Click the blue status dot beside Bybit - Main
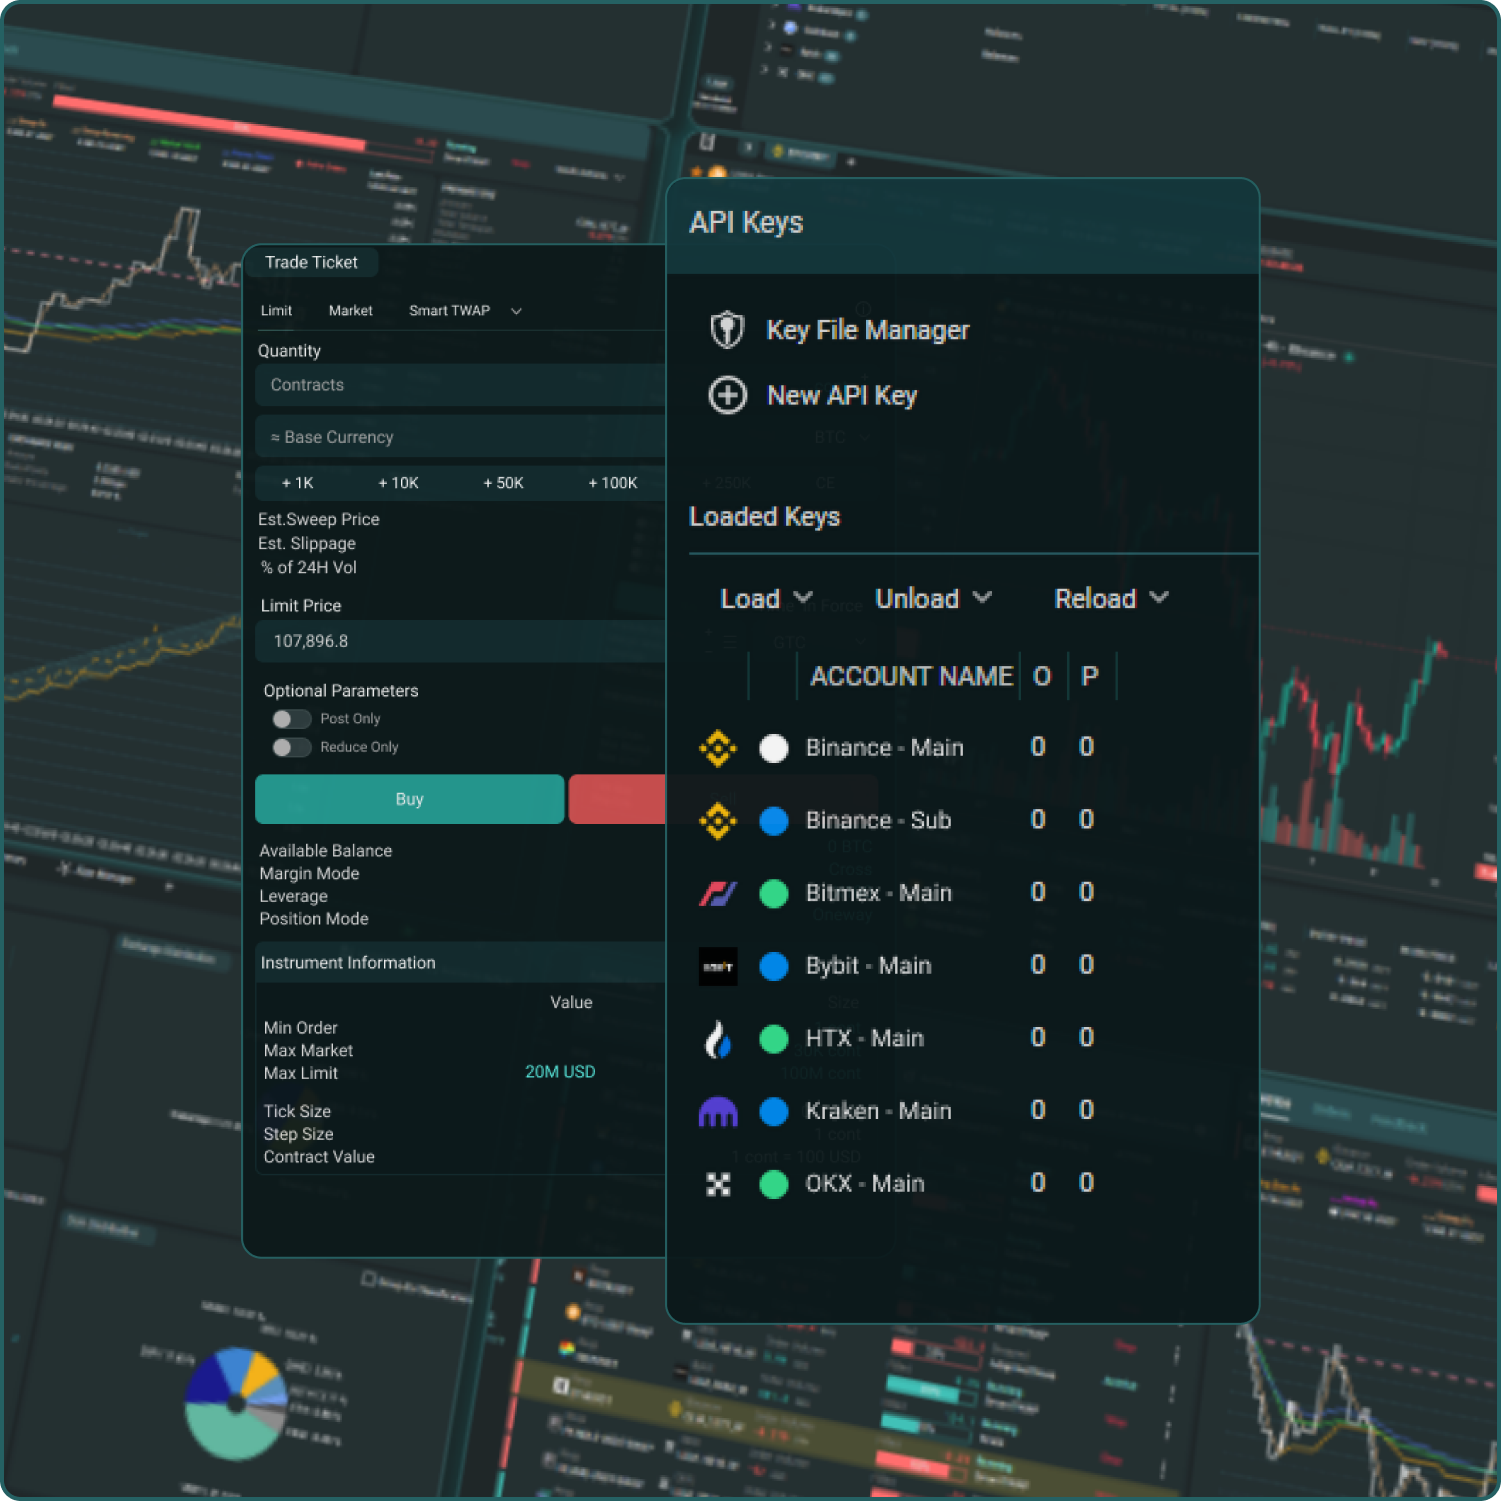This screenshot has width=1501, height=1501. click(774, 966)
